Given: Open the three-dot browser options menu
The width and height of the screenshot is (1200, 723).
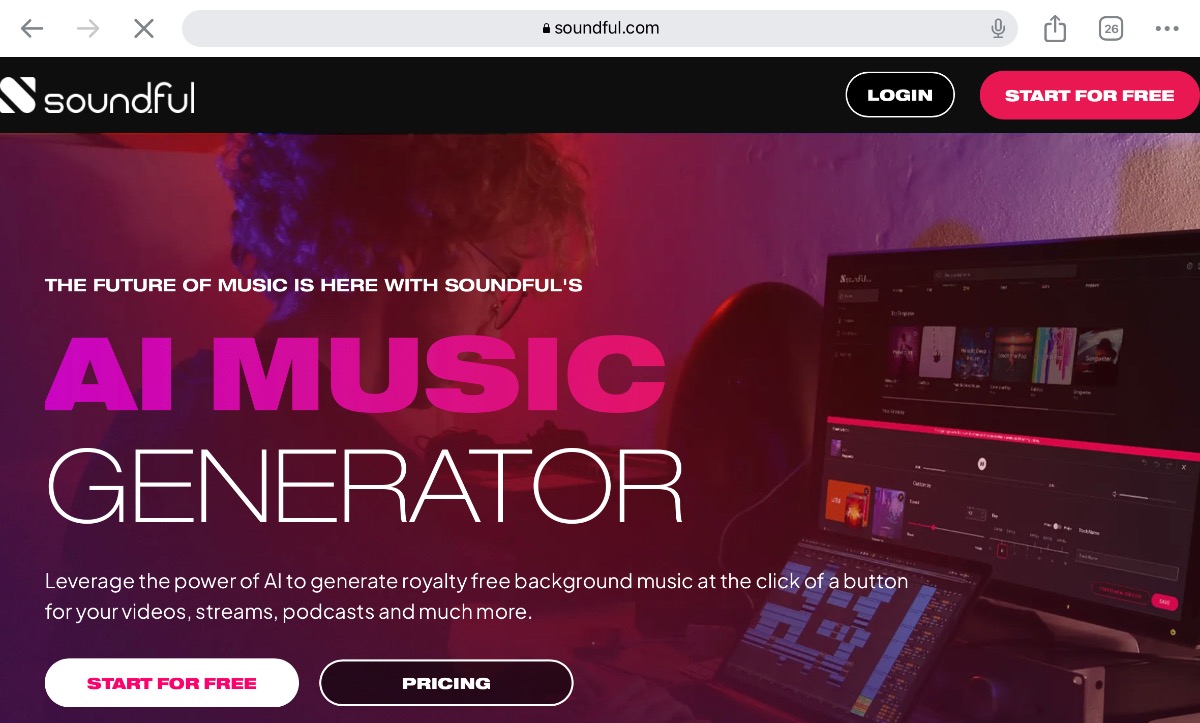Looking at the screenshot, I should coord(1167,28).
